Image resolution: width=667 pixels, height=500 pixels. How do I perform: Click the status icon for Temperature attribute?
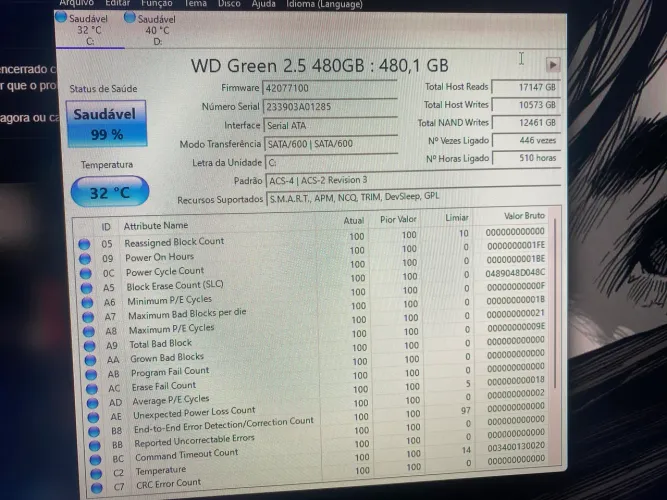pyautogui.click(x=97, y=474)
